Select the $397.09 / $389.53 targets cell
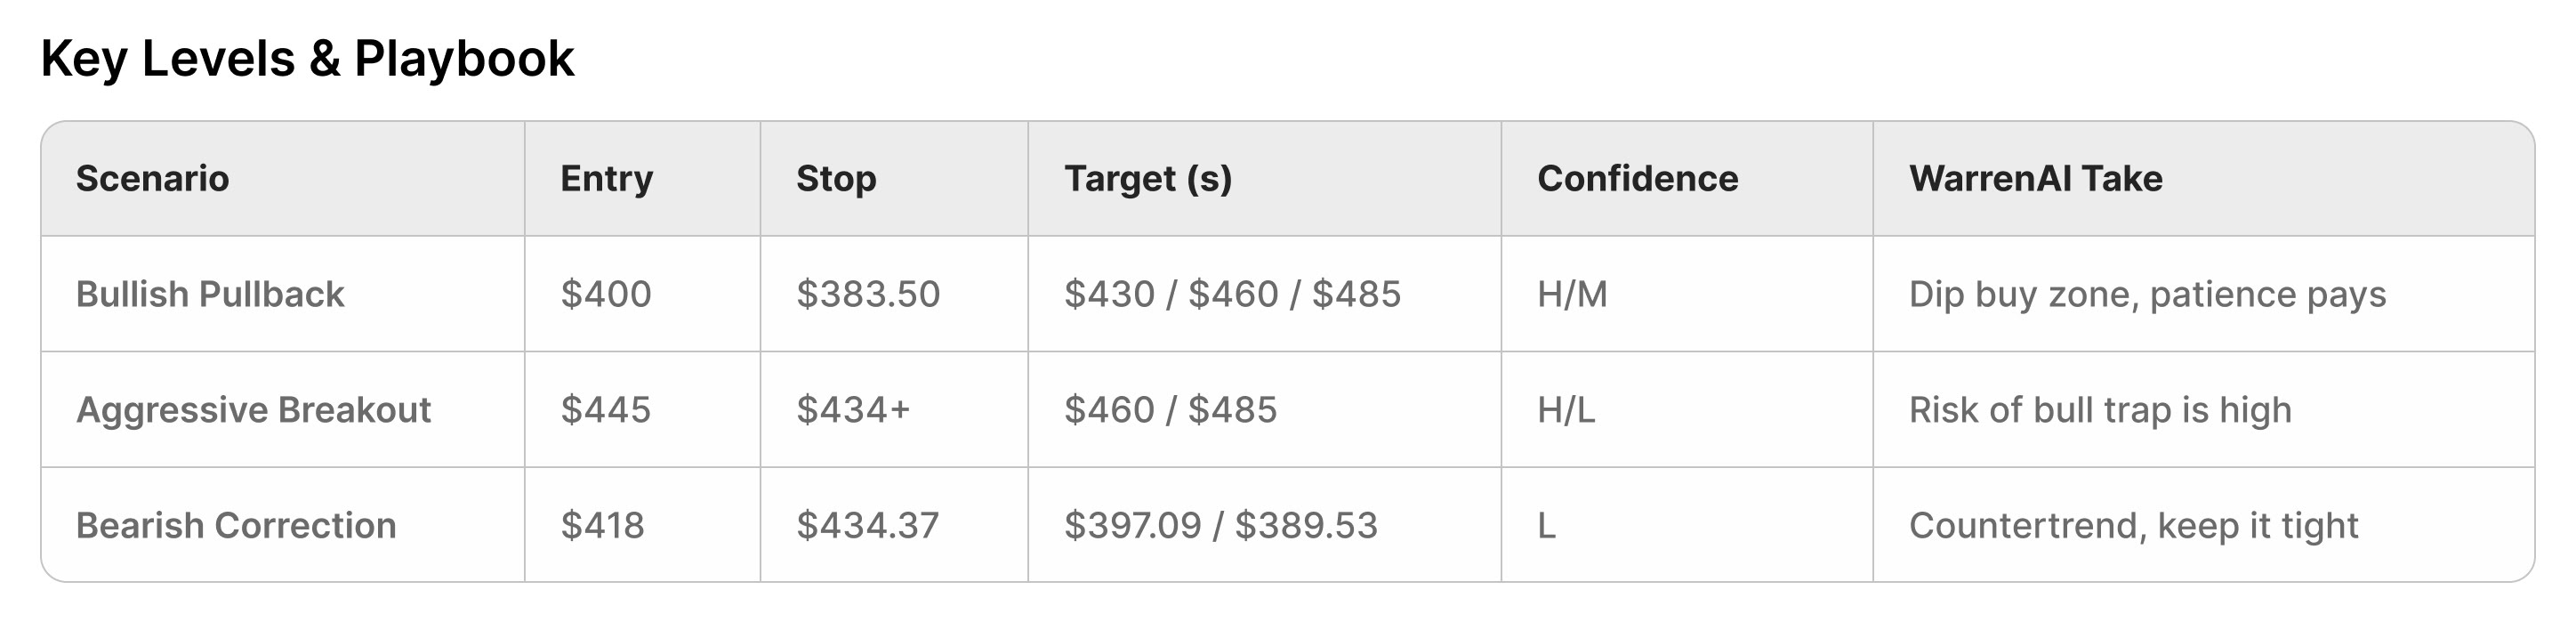Image resolution: width=2576 pixels, height=622 pixels. coord(1220,526)
